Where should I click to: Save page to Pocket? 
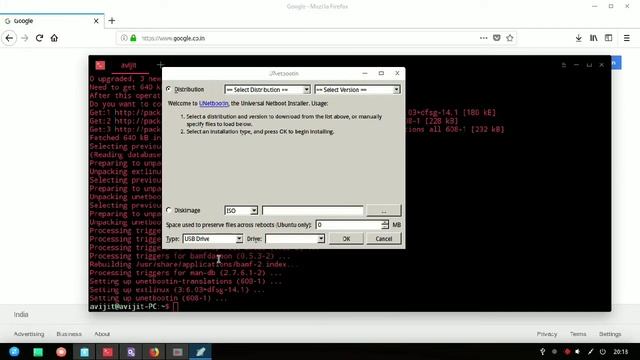pyautogui.click(x=496, y=38)
